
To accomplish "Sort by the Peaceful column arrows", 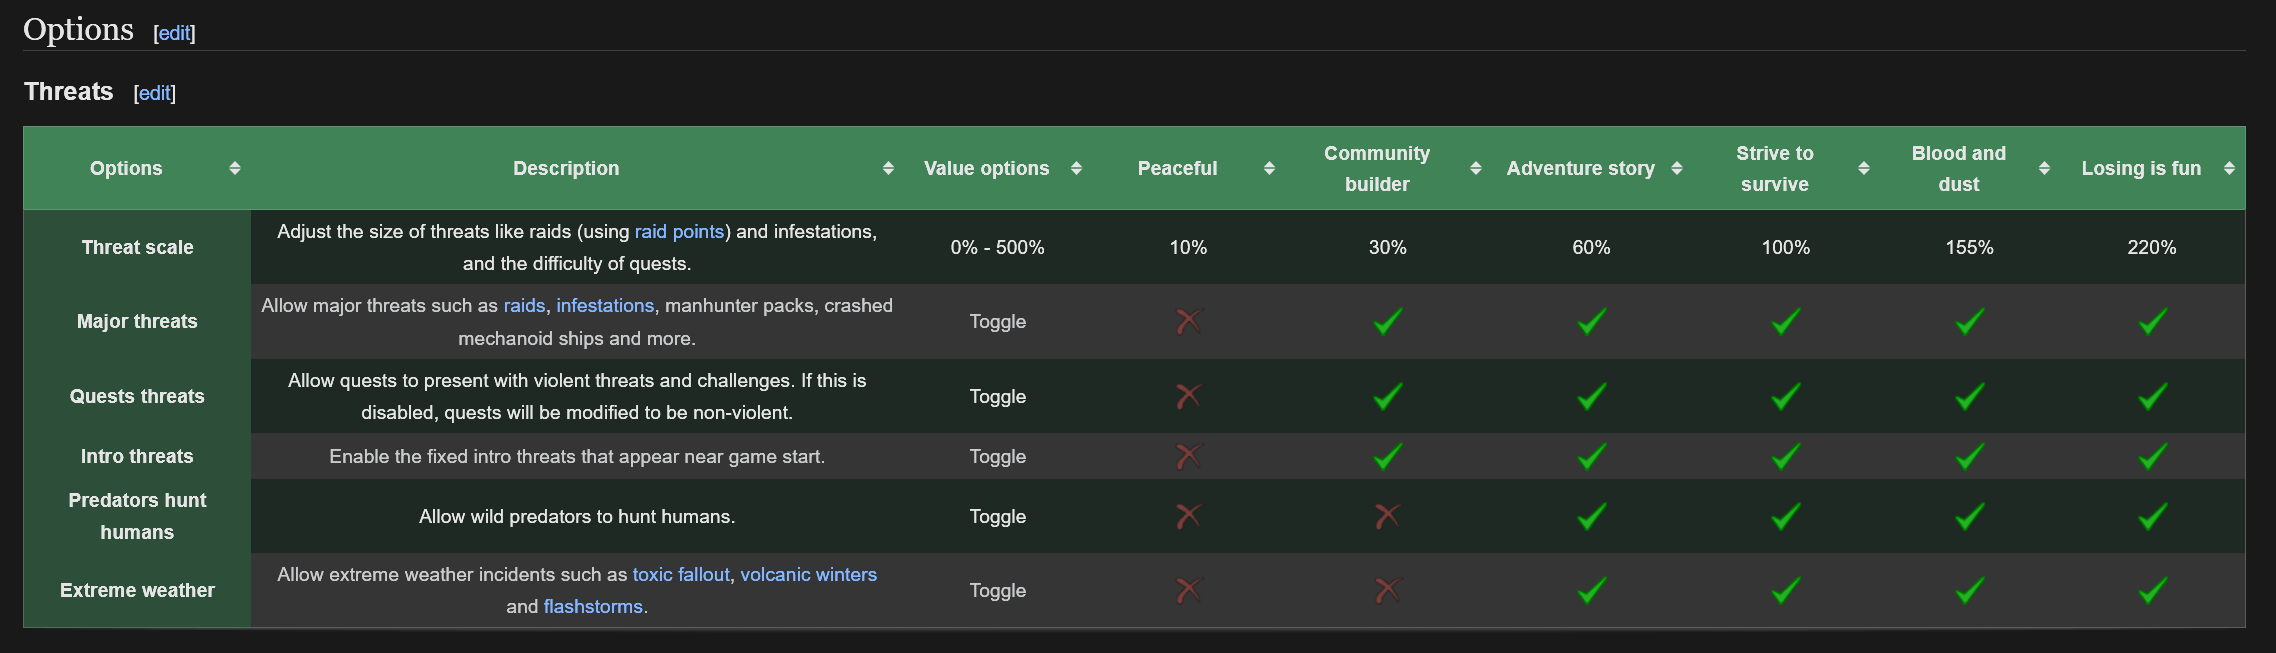I will click(x=1269, y=168).
